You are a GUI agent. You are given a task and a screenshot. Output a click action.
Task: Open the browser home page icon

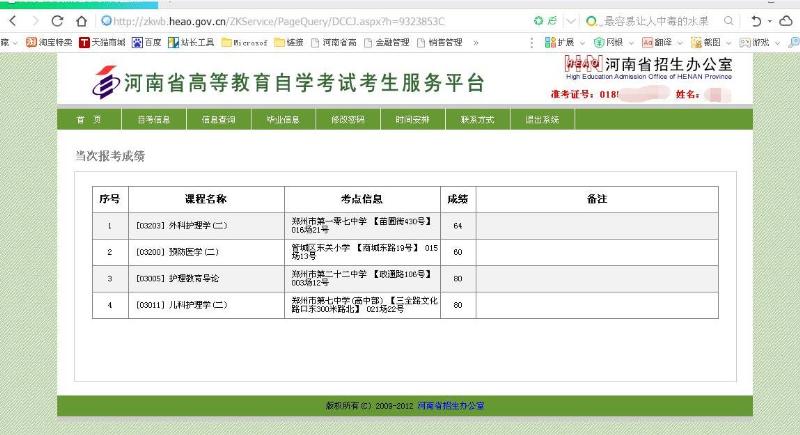82,21
